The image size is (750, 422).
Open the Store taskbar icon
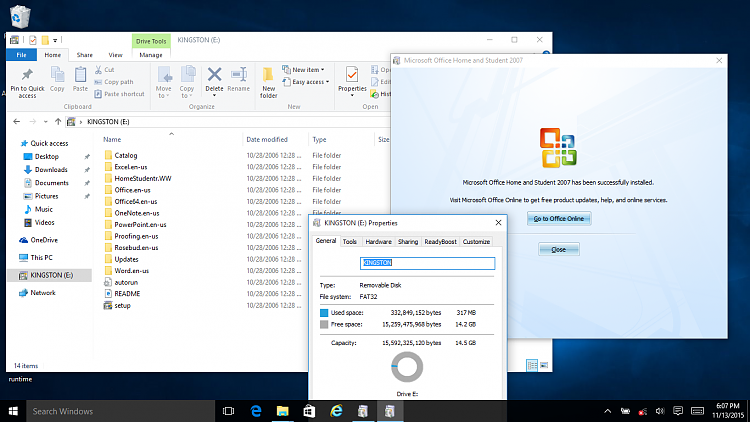coord(309,411)
